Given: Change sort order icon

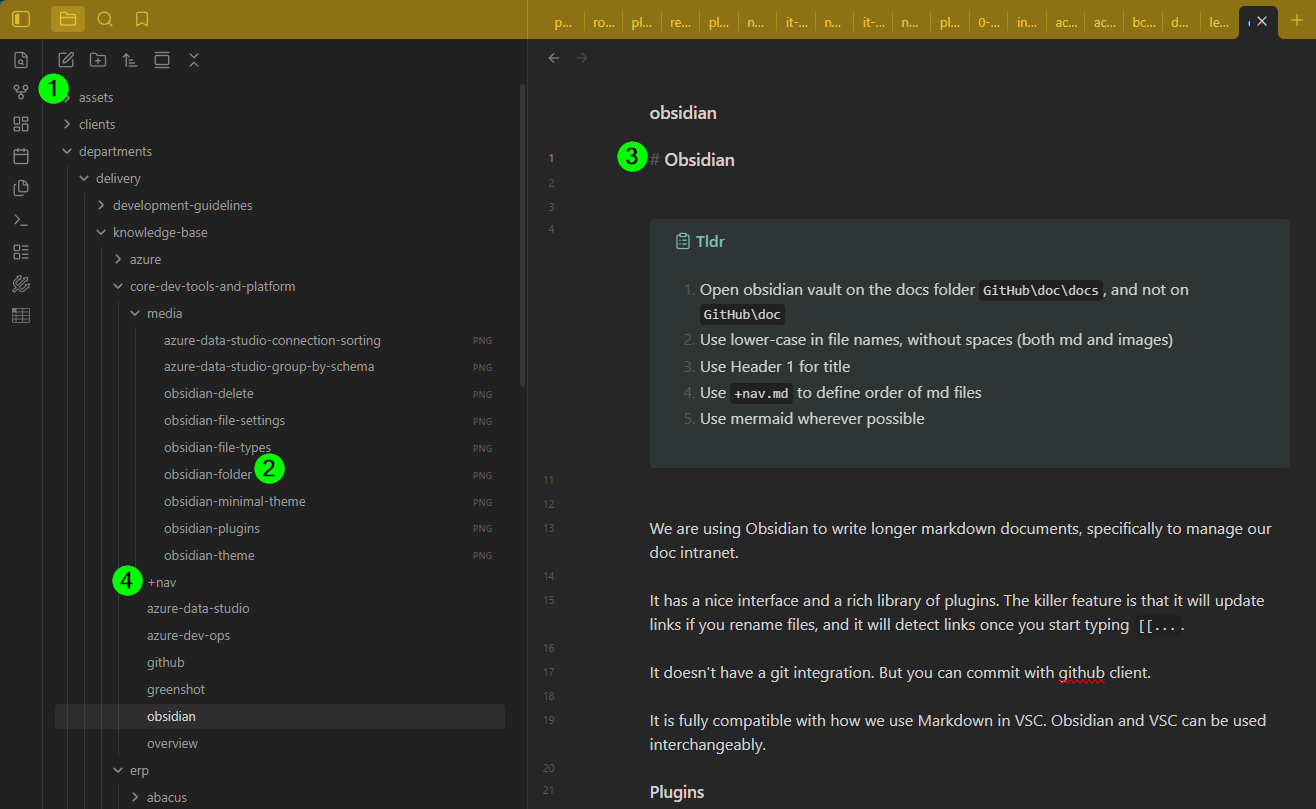Looking at the screenshot, I should point(130,60).
